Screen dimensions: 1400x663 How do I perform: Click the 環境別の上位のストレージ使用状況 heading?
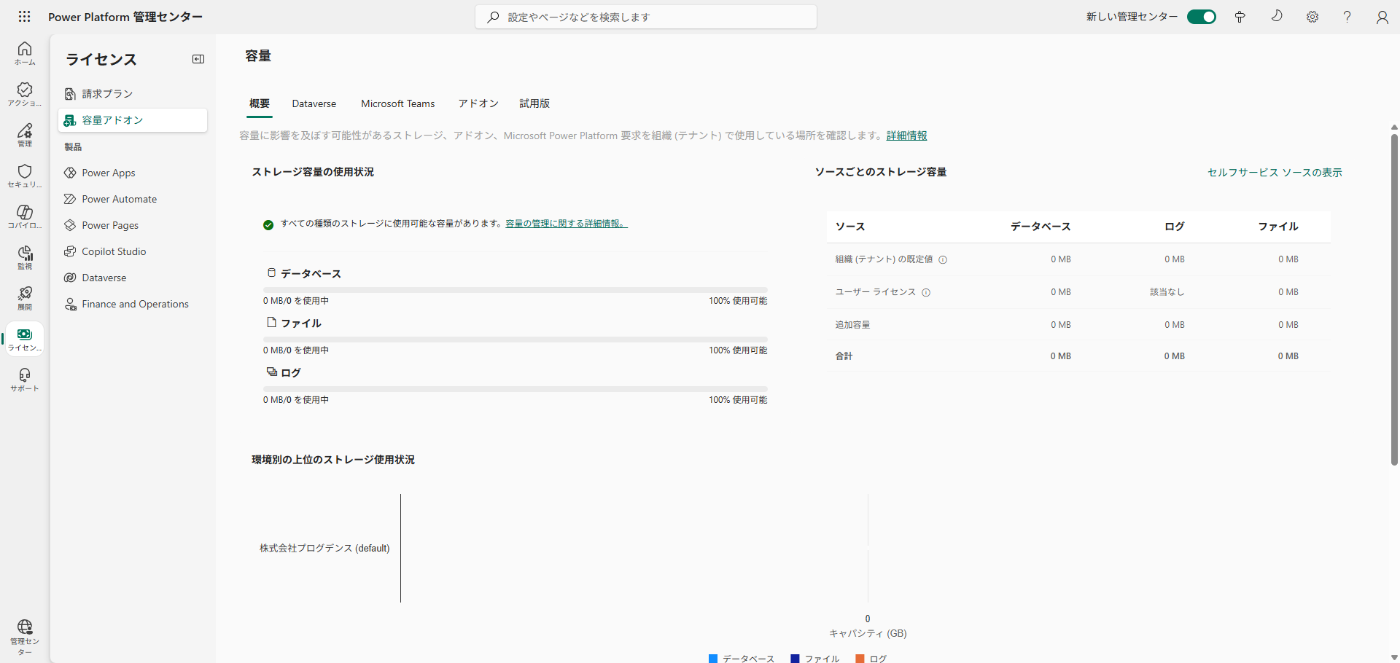tap(333, 460)
